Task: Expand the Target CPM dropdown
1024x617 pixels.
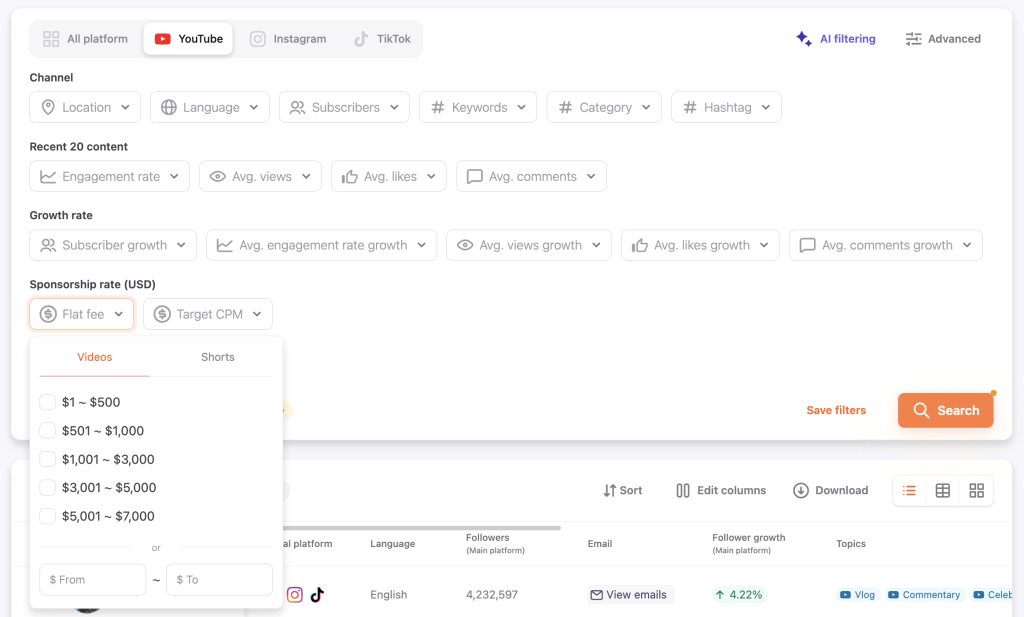Action: pyautogui.click(x=207, y=314)
